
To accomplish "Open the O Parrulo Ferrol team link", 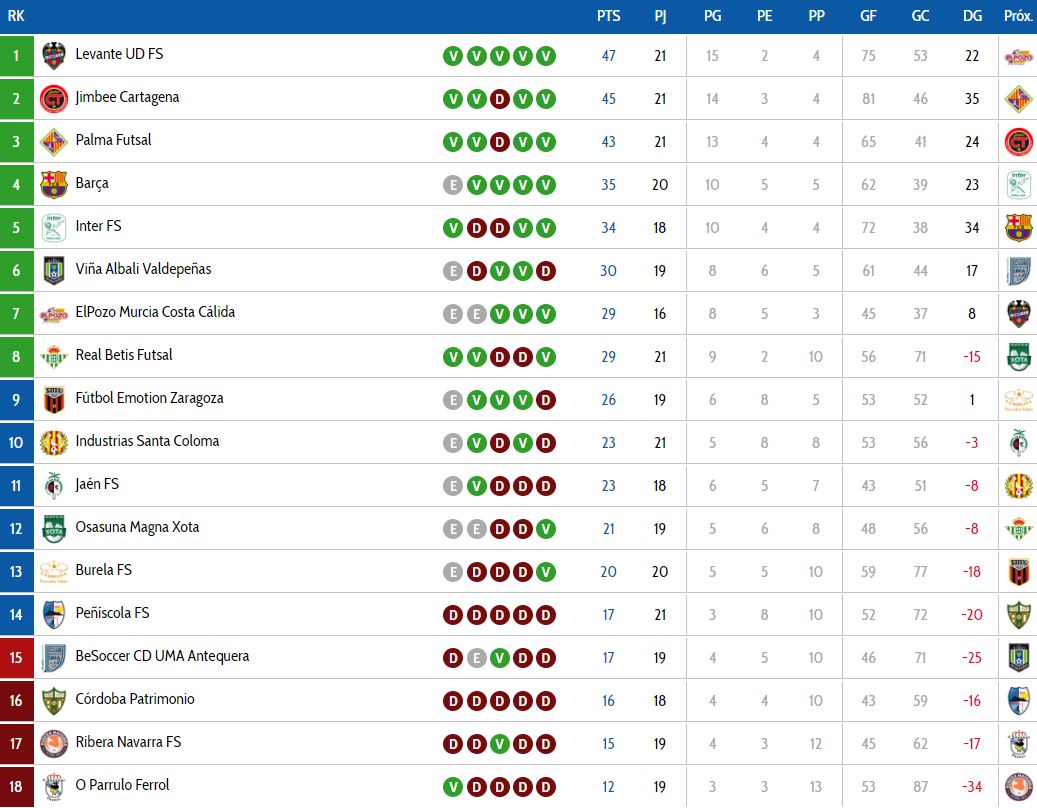I will 122,785.
